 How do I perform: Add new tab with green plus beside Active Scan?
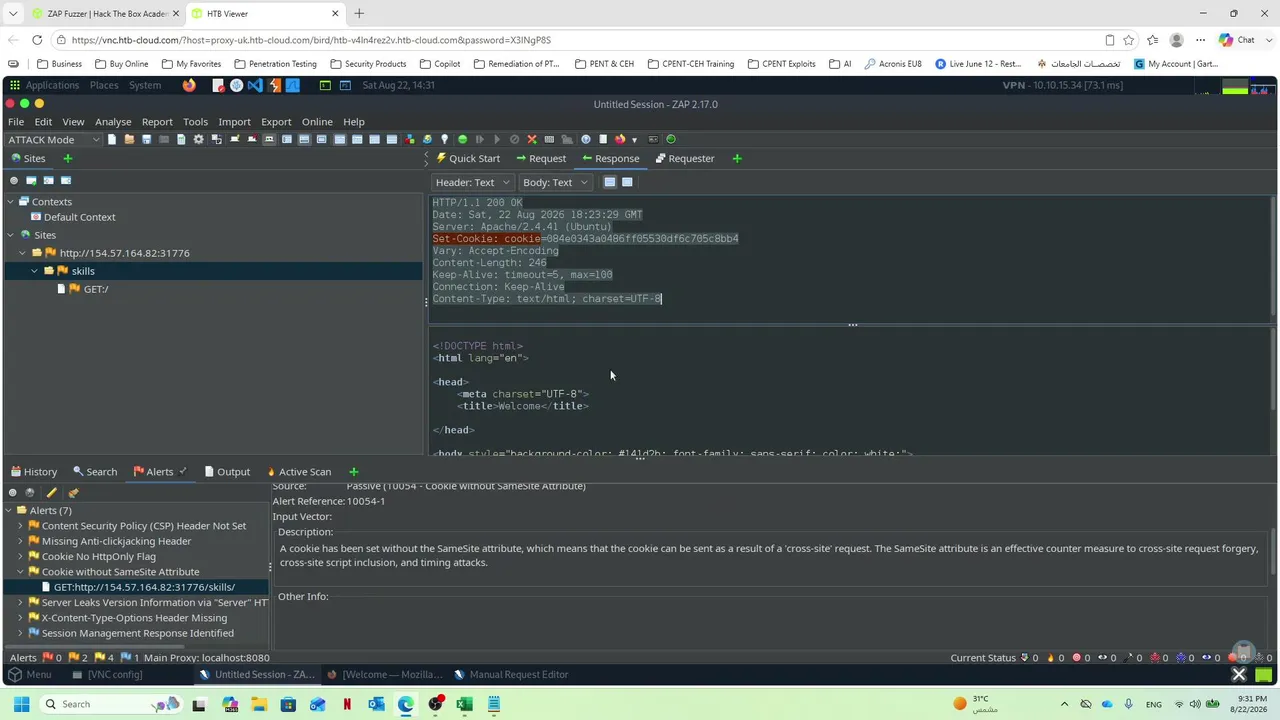pos(353,472)
